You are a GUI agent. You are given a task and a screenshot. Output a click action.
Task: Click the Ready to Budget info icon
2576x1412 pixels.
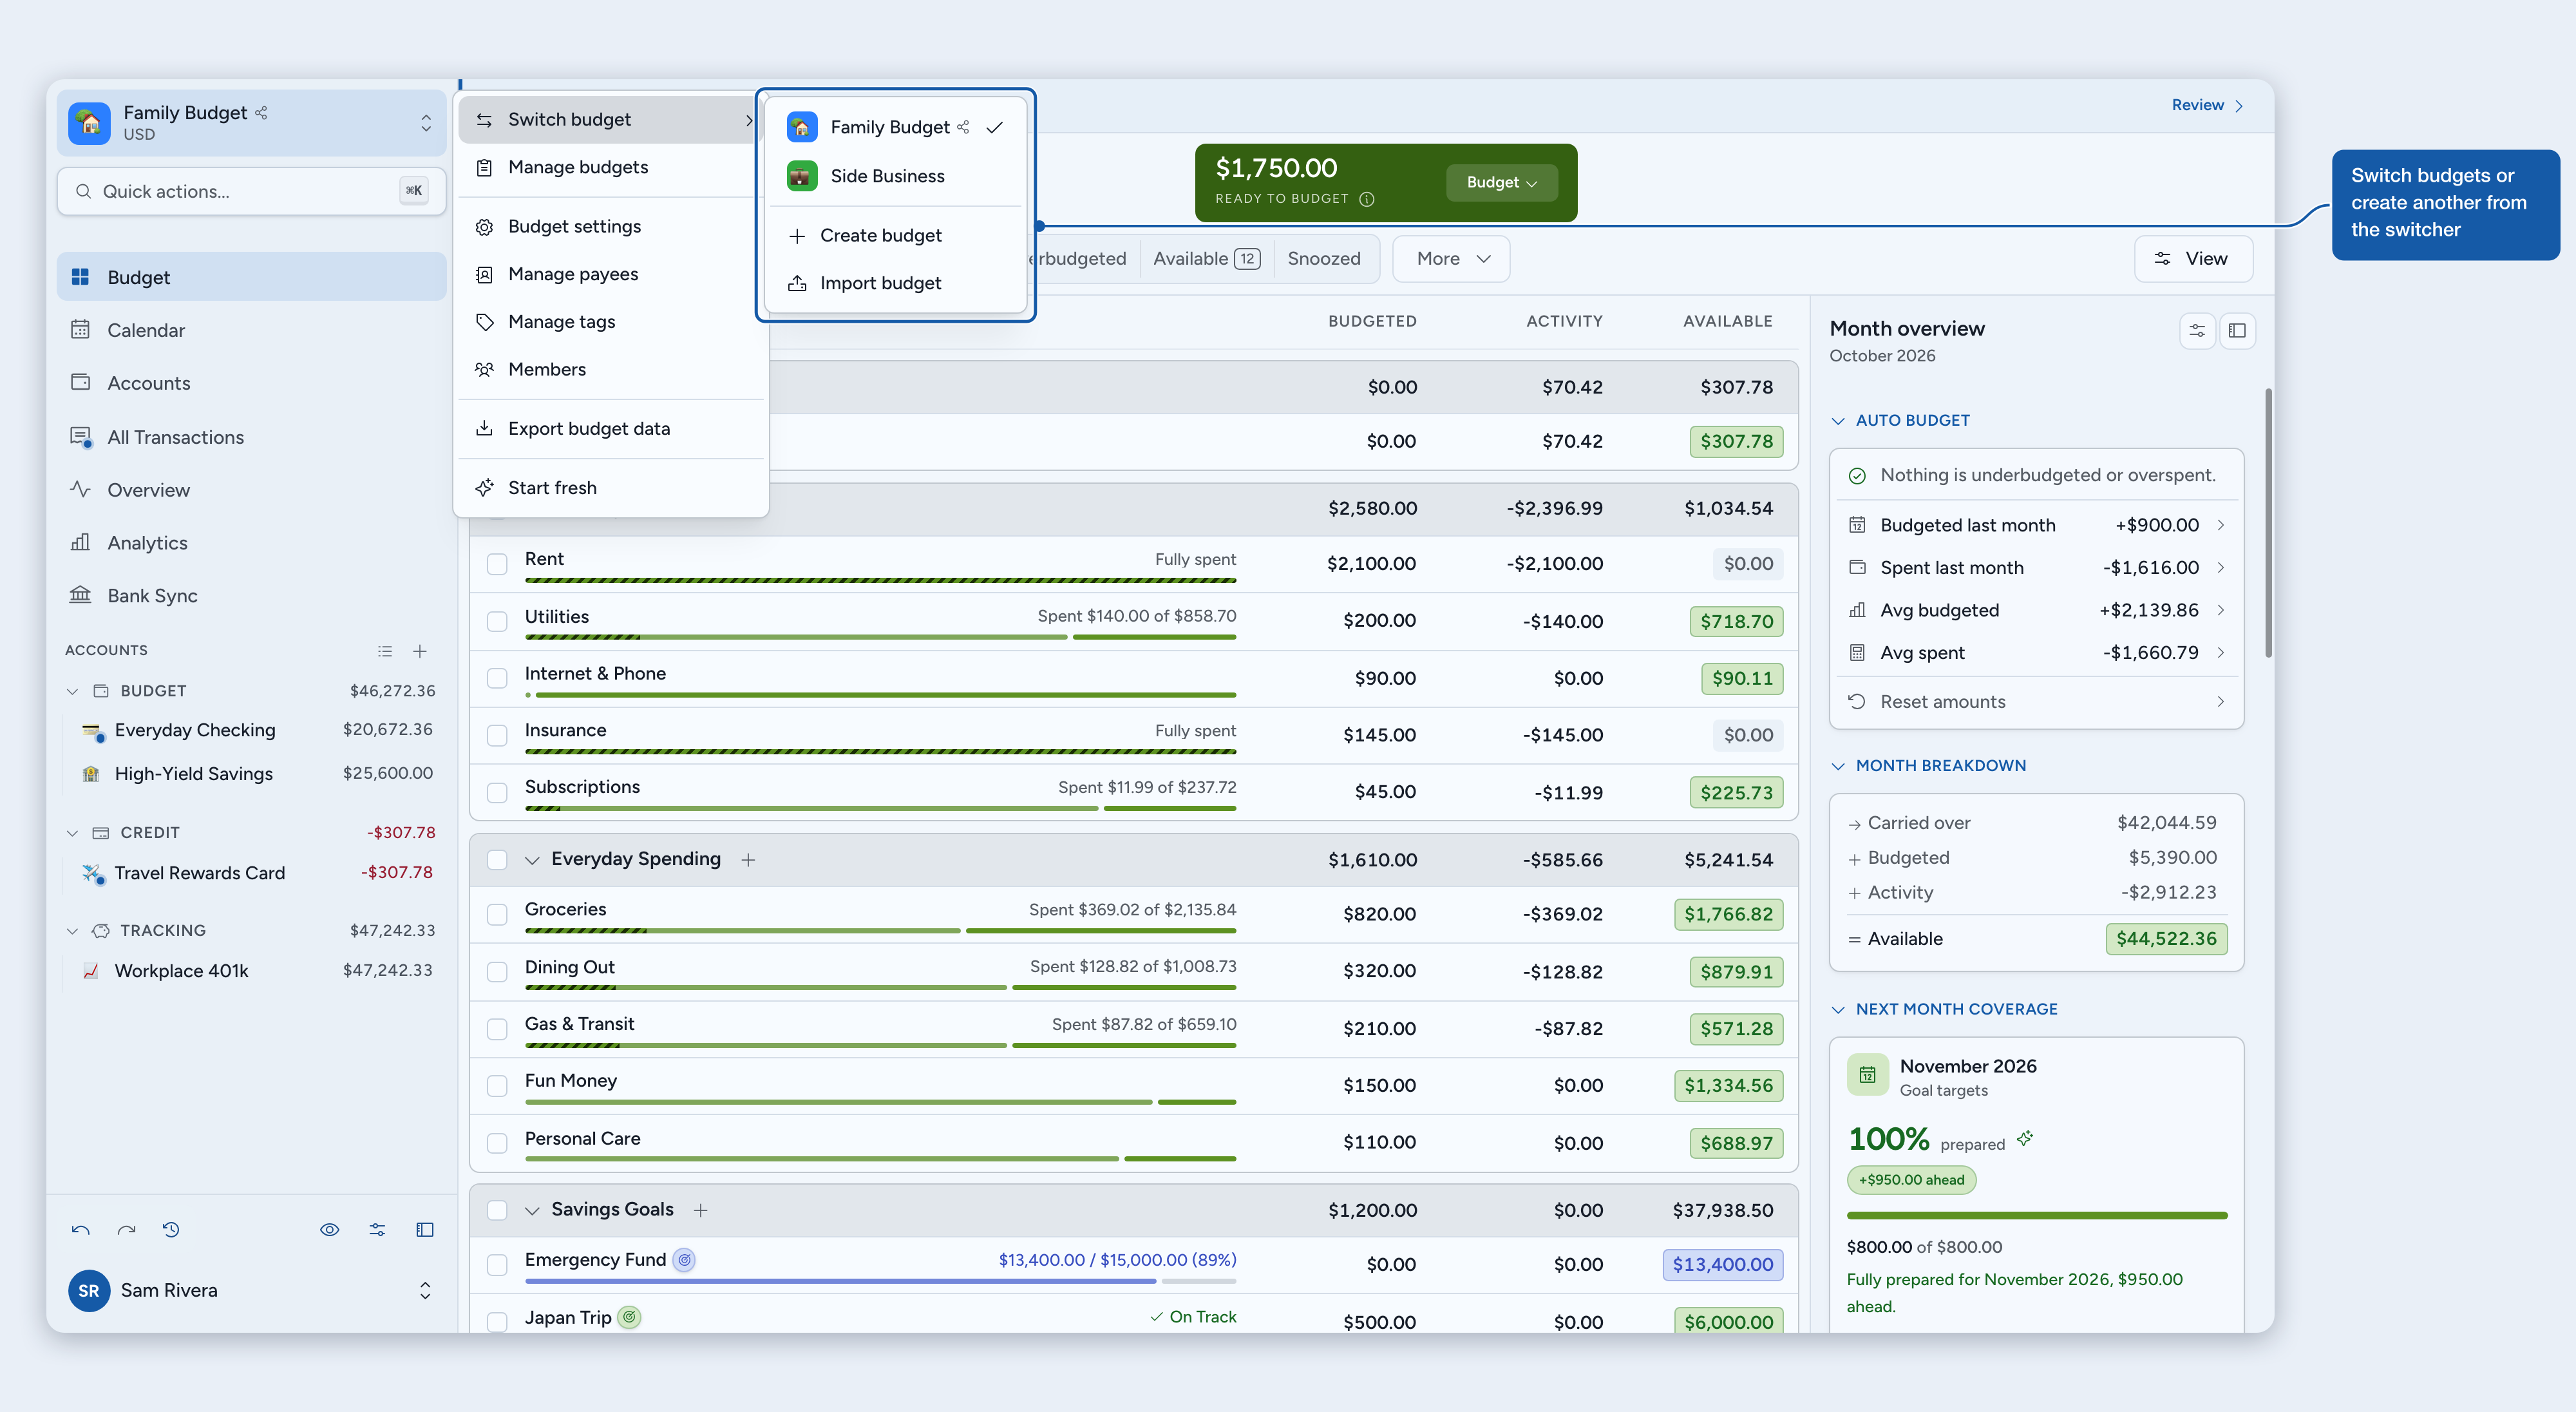click(1367, 199)
